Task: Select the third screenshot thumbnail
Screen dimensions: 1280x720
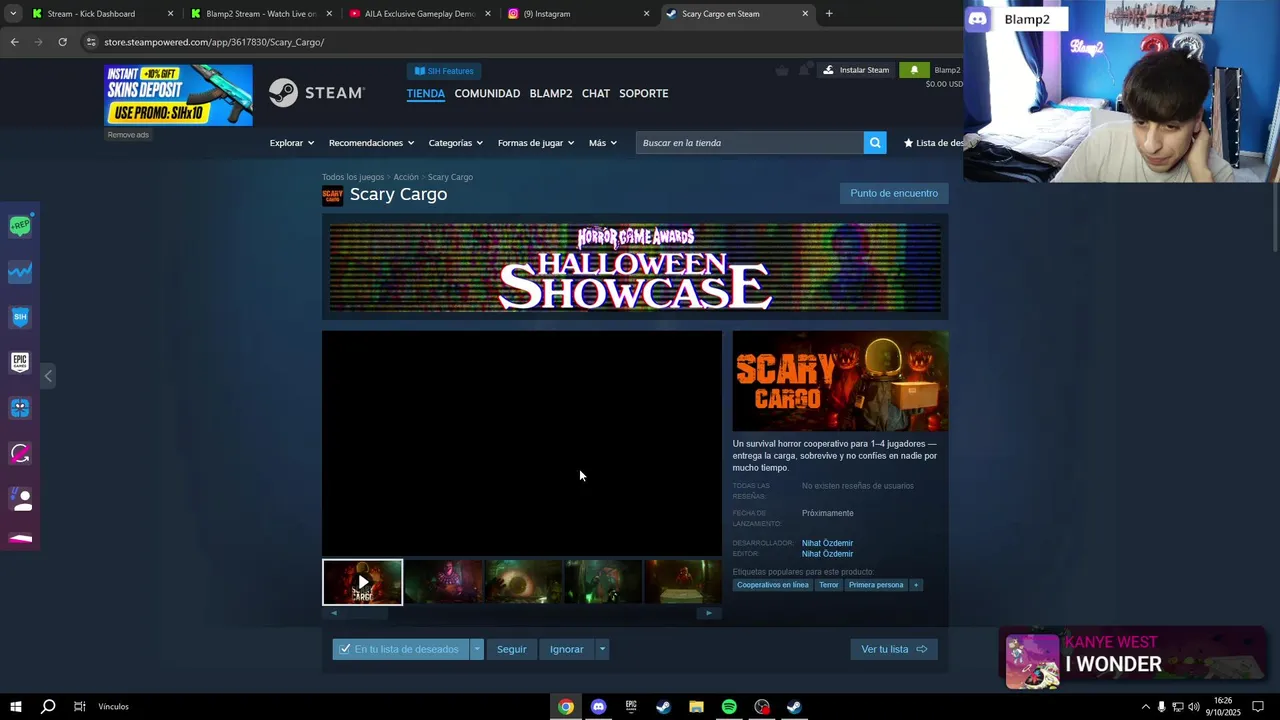Action: coord(523,581)
